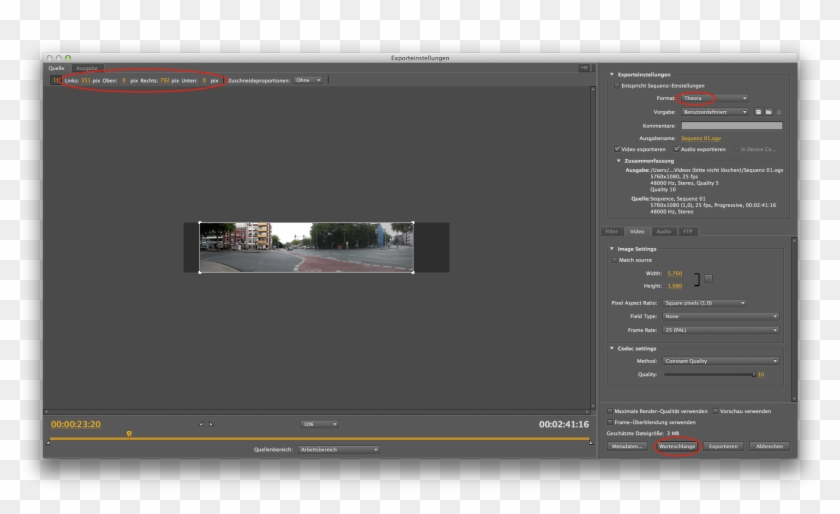Screen dimensions: 840x514
Task: Enable Match source checkbox
Action: coord(614,260)
